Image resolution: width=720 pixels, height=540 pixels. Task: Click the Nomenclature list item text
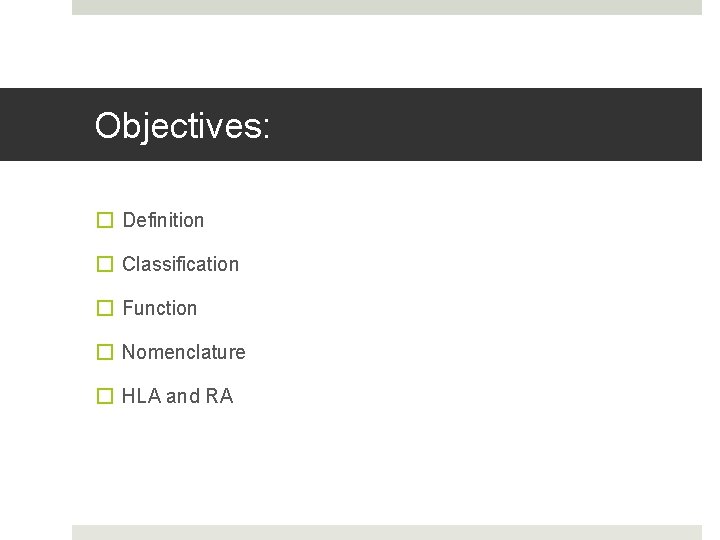point(183,352)
